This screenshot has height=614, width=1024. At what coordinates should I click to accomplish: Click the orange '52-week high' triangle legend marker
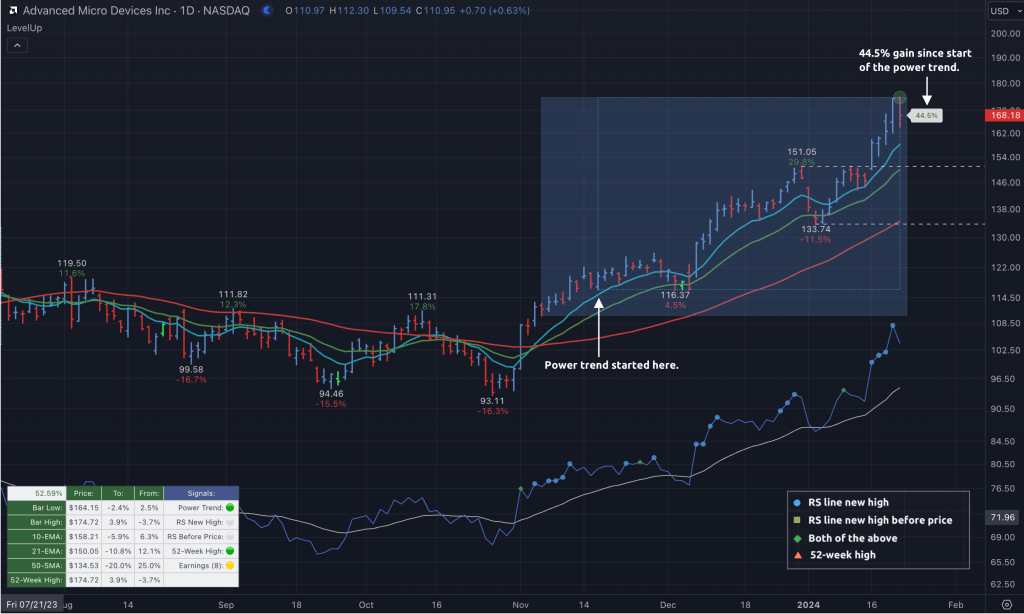(x=795, y=555)
